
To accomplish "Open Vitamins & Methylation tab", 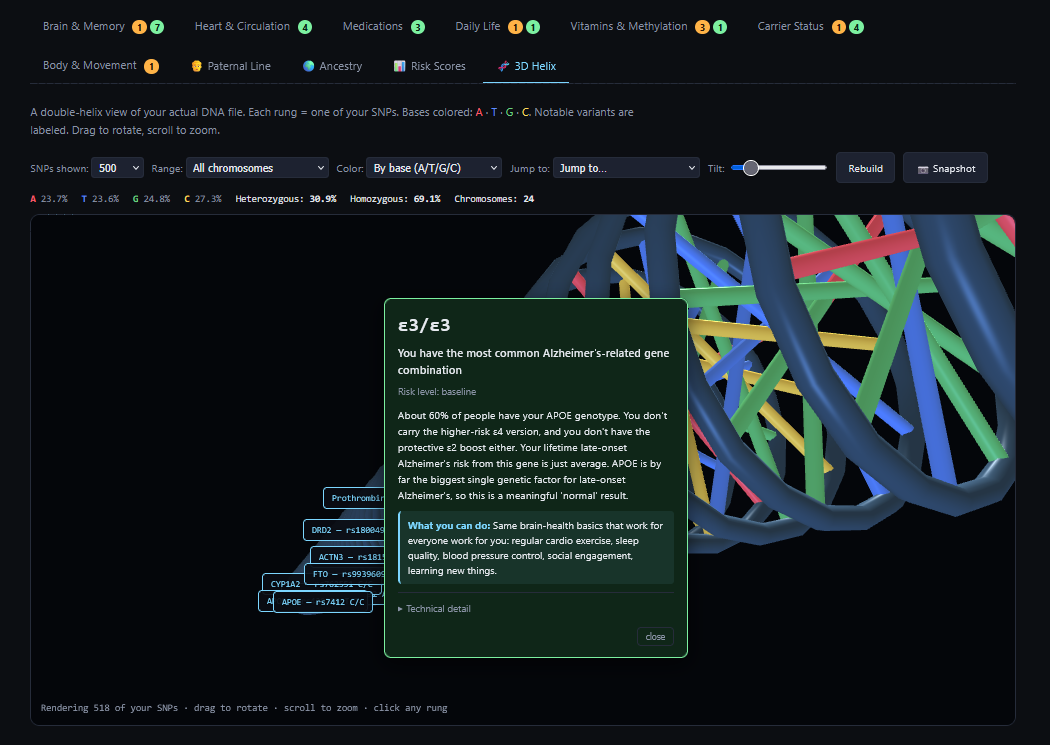I will click(648, 27).
